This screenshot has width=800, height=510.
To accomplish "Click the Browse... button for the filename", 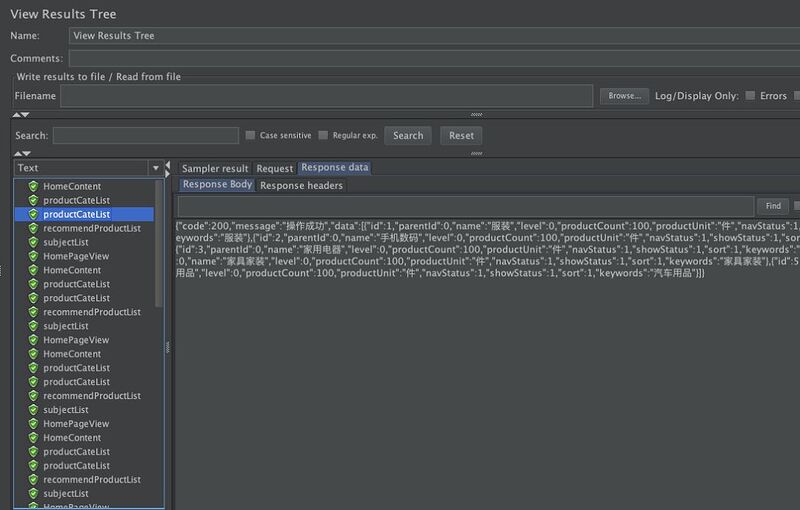I will (624, 96).
